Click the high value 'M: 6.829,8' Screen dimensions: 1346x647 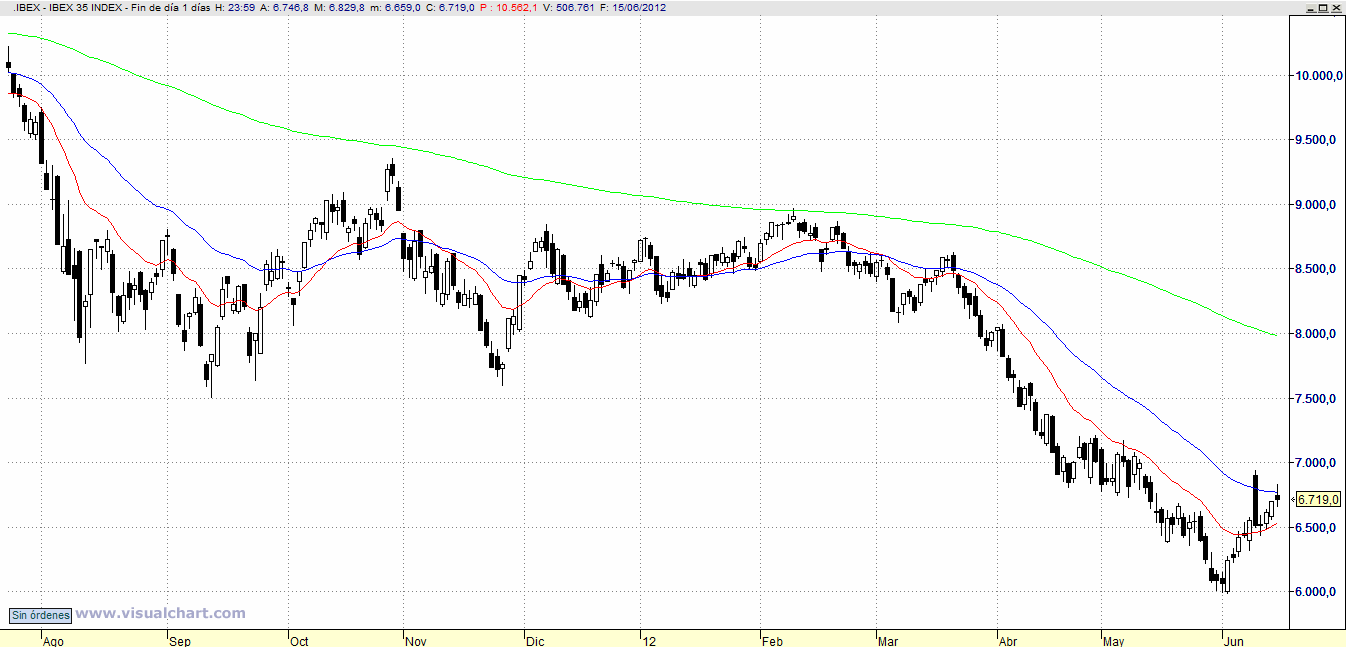(341, 7)
